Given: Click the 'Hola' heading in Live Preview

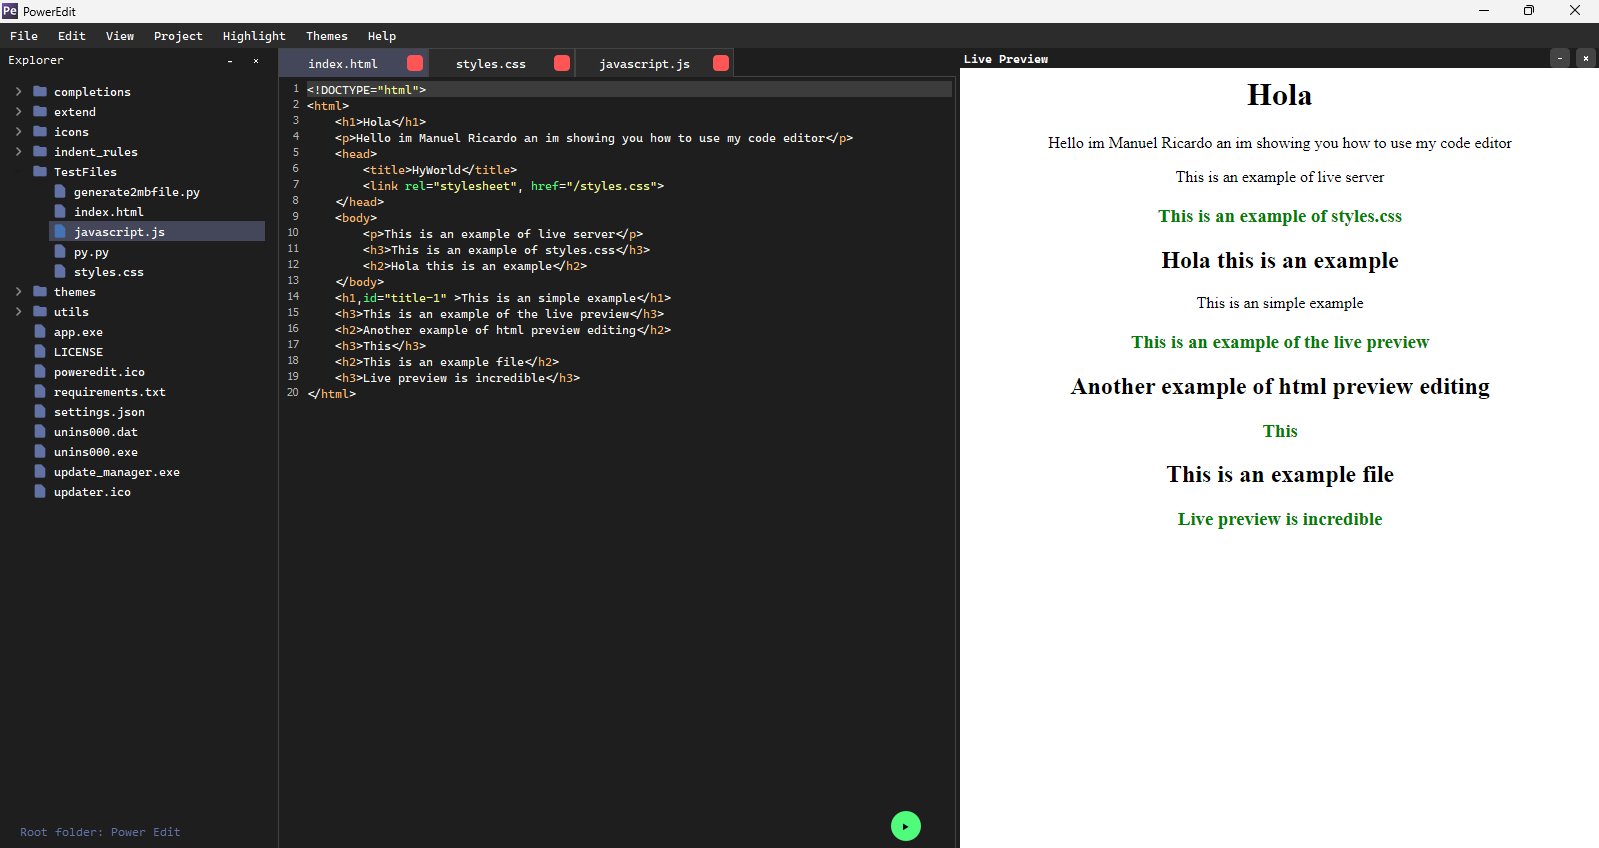Looking at the screenshot, I should click(1279, 95).
